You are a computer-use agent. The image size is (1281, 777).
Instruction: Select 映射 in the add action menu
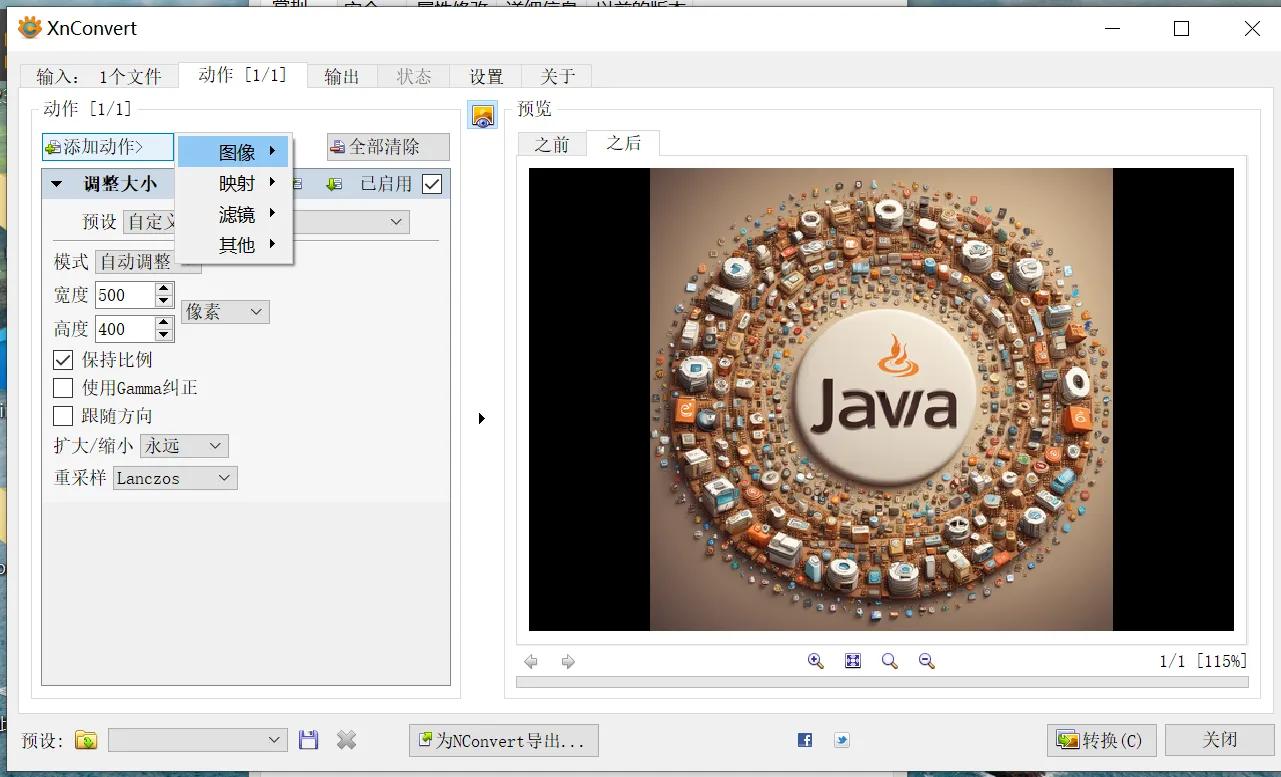234,183
